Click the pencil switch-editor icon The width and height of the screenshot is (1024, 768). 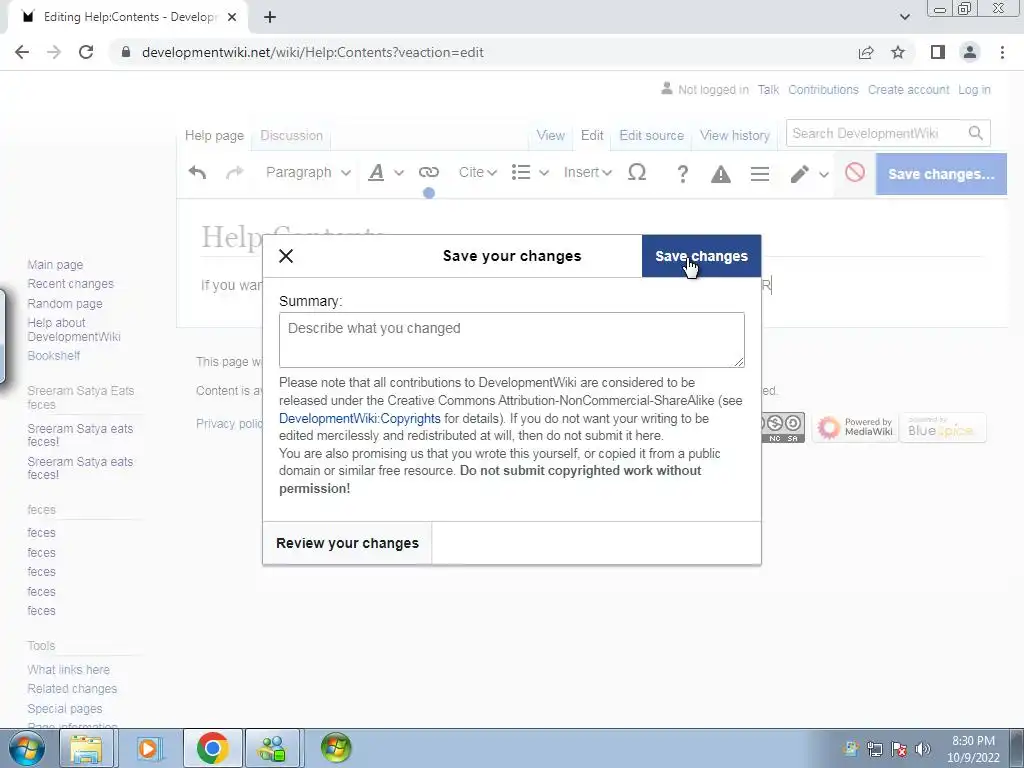(799, 174)
